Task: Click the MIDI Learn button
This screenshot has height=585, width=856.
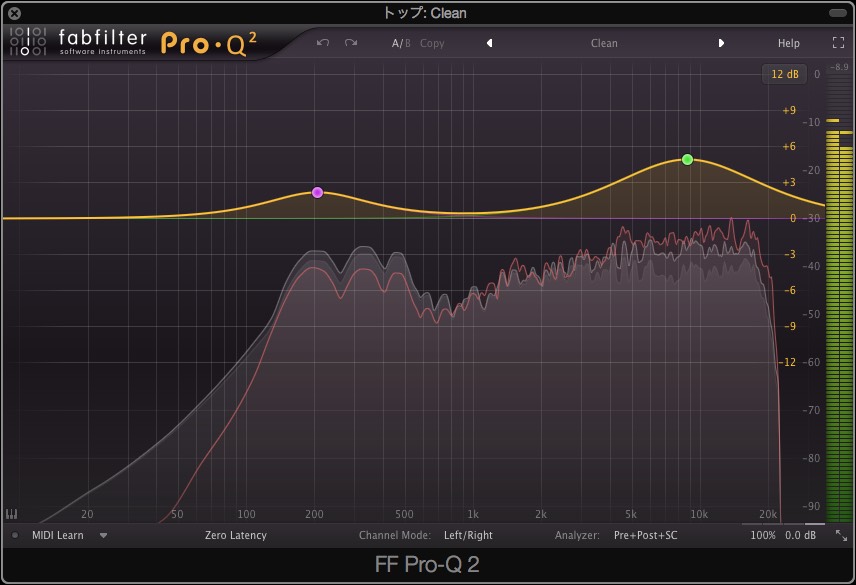Action: pyautogui.click(x=57, y=535)
